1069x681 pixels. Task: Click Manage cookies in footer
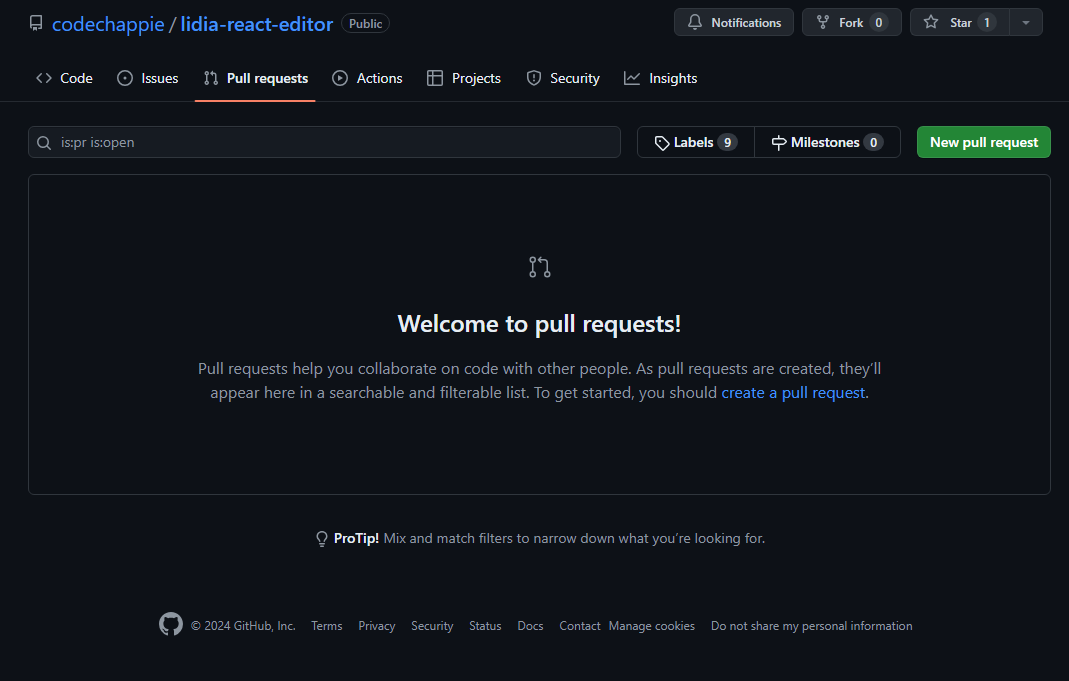click(x=652, y=626)
